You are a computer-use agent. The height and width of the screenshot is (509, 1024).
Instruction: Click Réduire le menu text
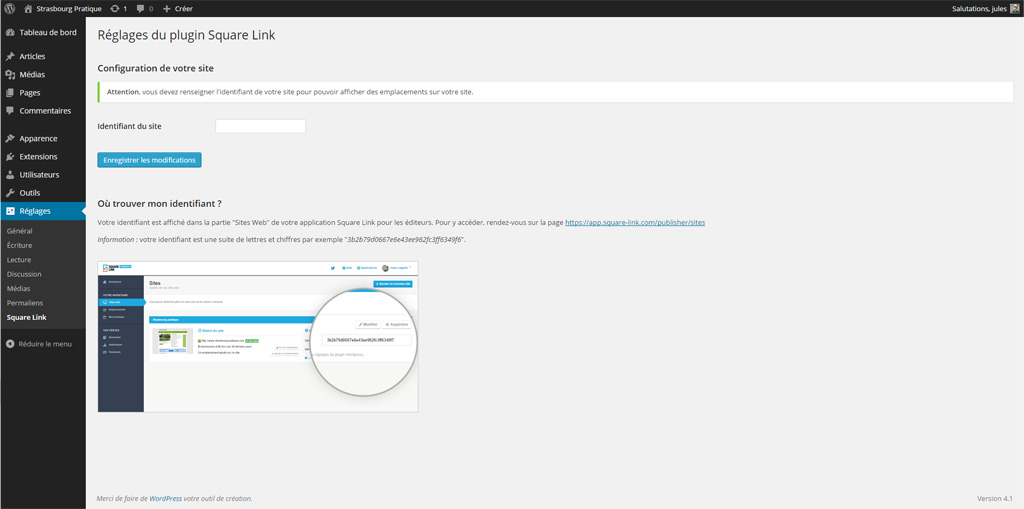[x=45, y=344]
